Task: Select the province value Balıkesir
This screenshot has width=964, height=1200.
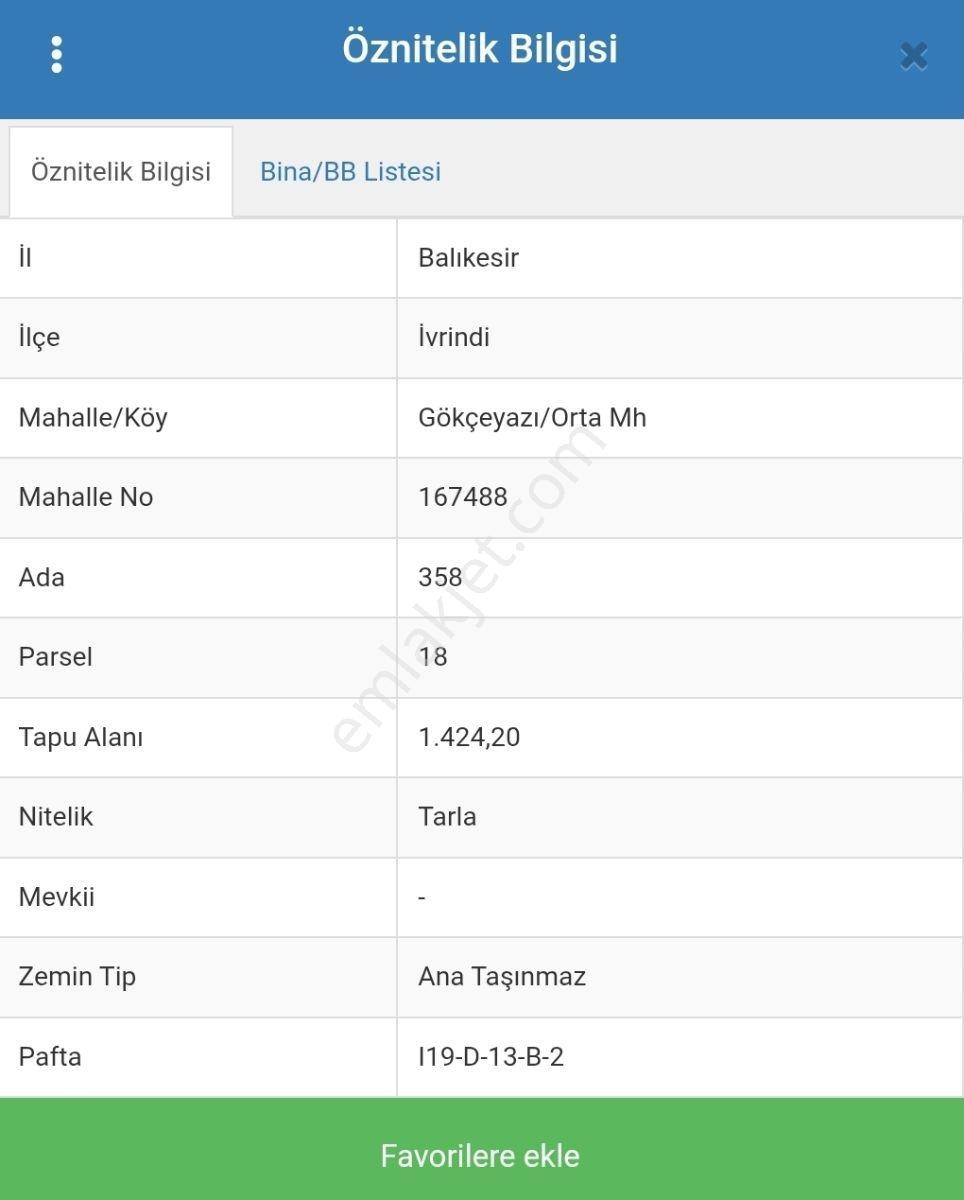Action: tap(468, 258)
